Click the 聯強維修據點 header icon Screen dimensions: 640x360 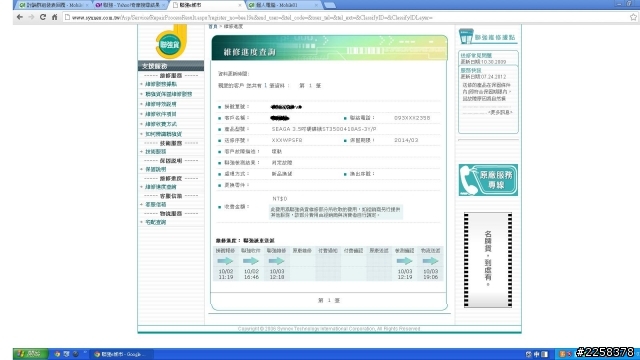pyautogui.click(x=488, y=37)
